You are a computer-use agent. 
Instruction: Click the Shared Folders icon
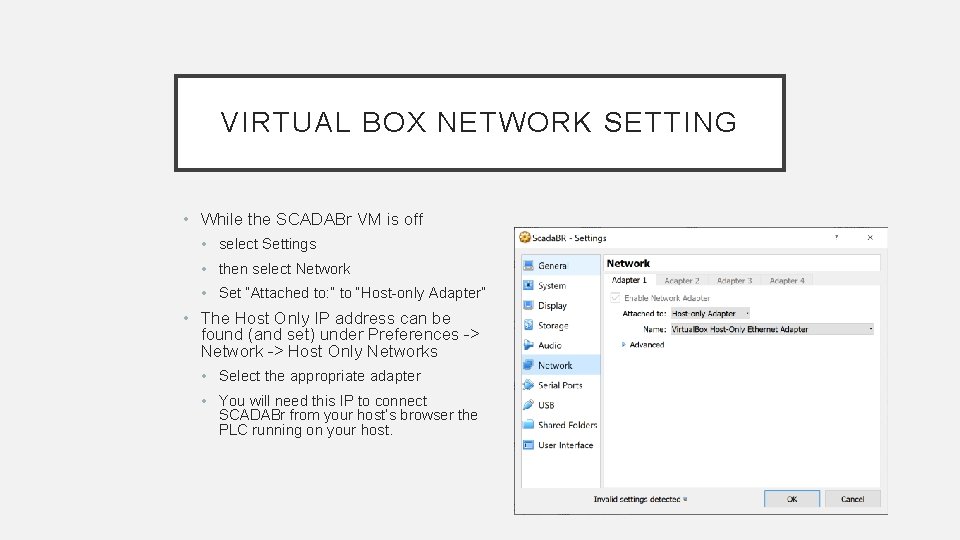coord(528,425)
